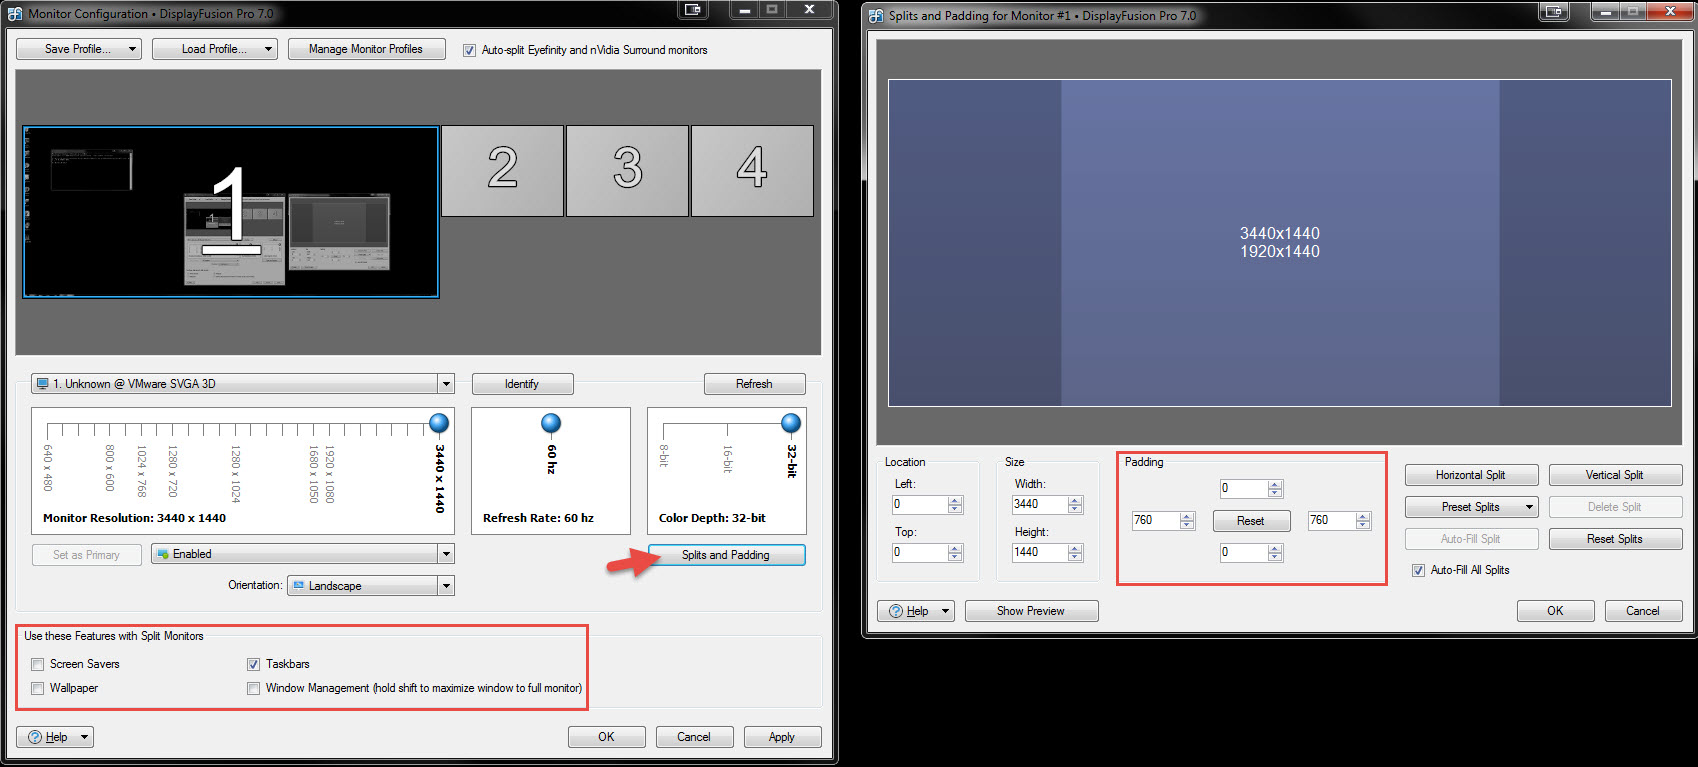
Task: Click the 1280 x 720 resolution label
Action: coord(173,471)
